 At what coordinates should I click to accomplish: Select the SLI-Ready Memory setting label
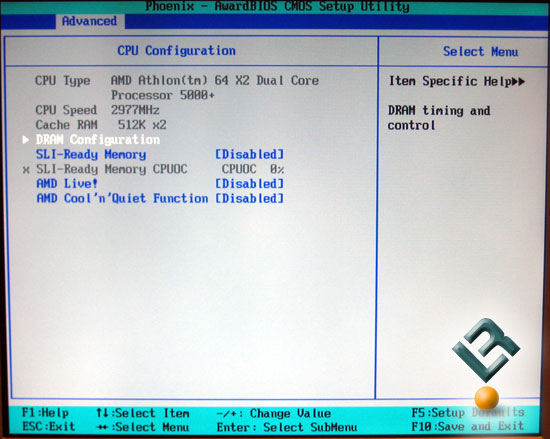point(91,155)
